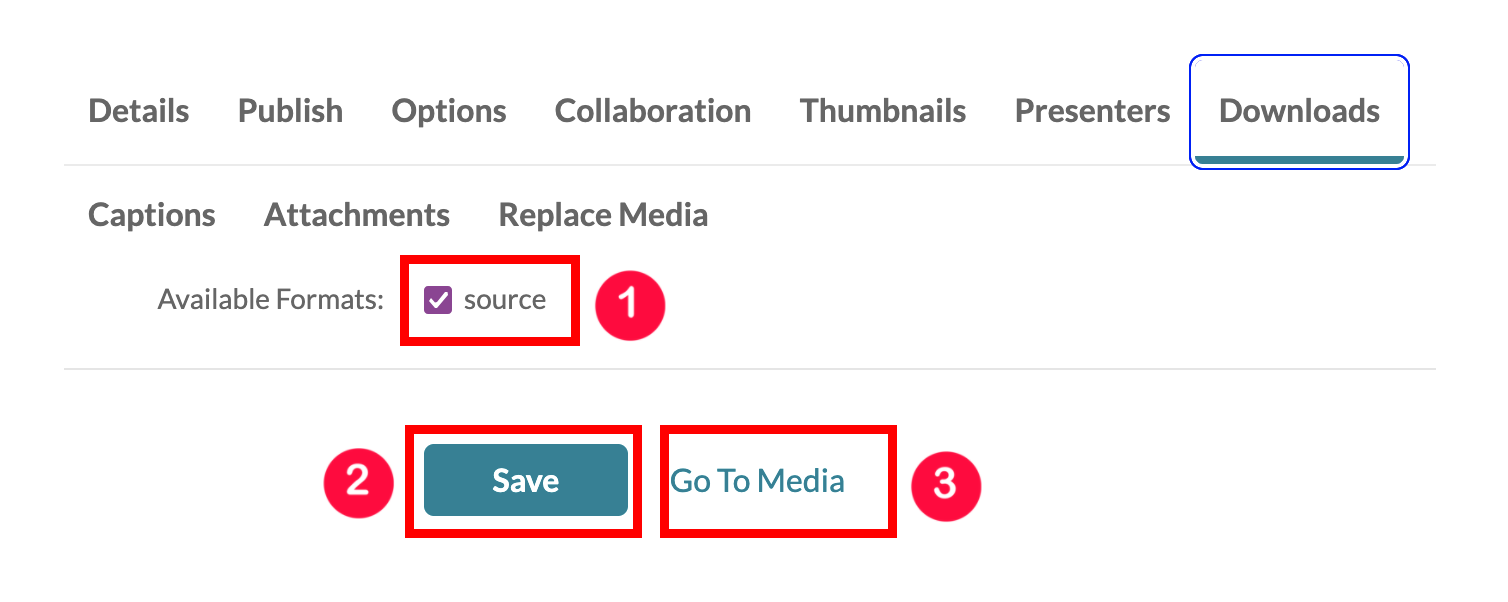
Task: Open the Collaboration tab
Action: point(652,111)
